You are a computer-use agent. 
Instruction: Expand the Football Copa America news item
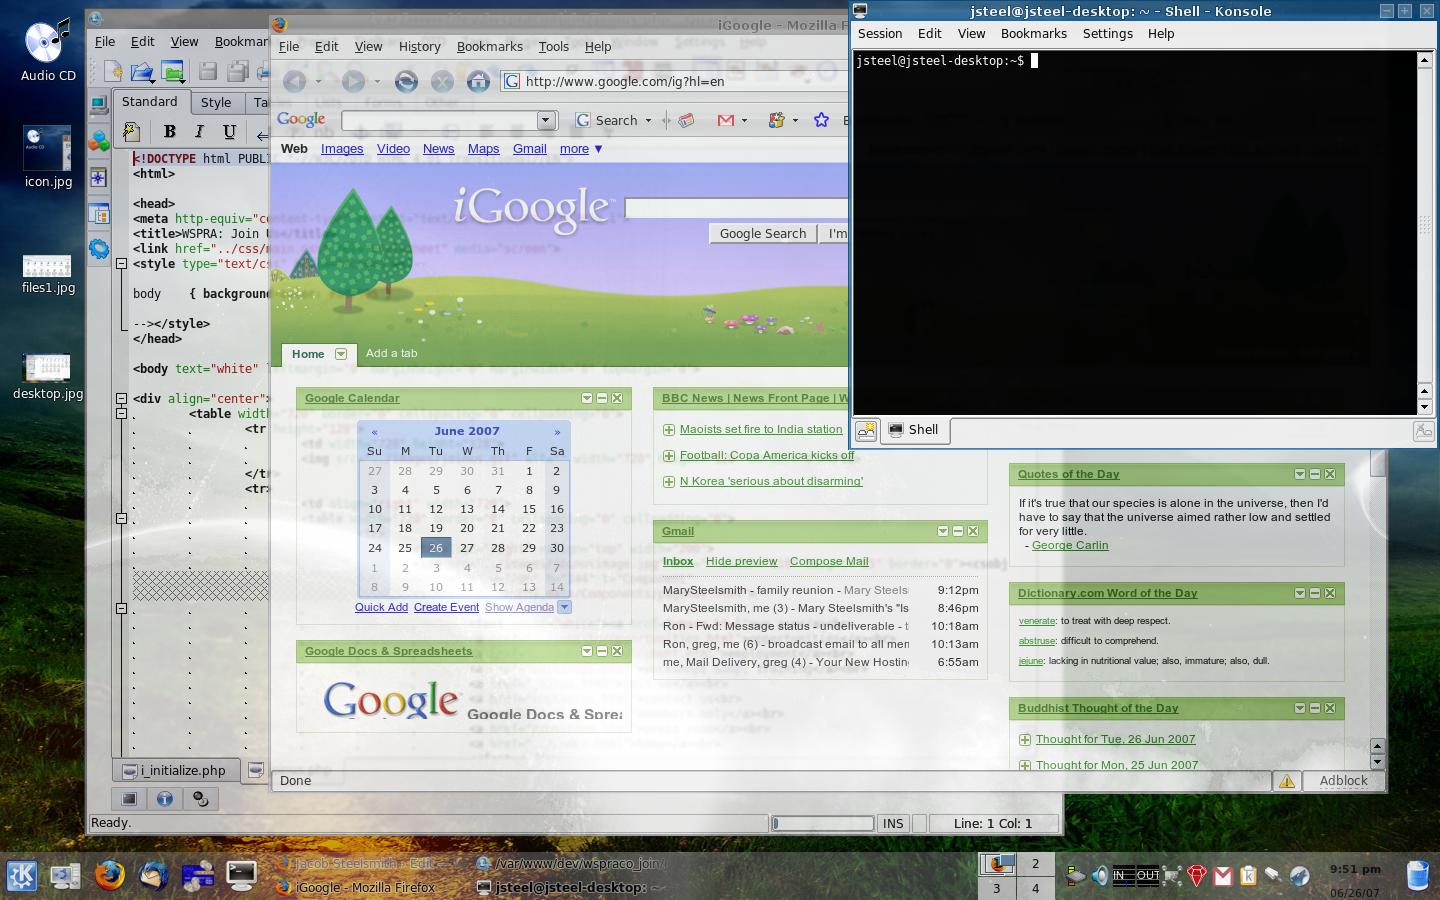click(x=669, y=456)
